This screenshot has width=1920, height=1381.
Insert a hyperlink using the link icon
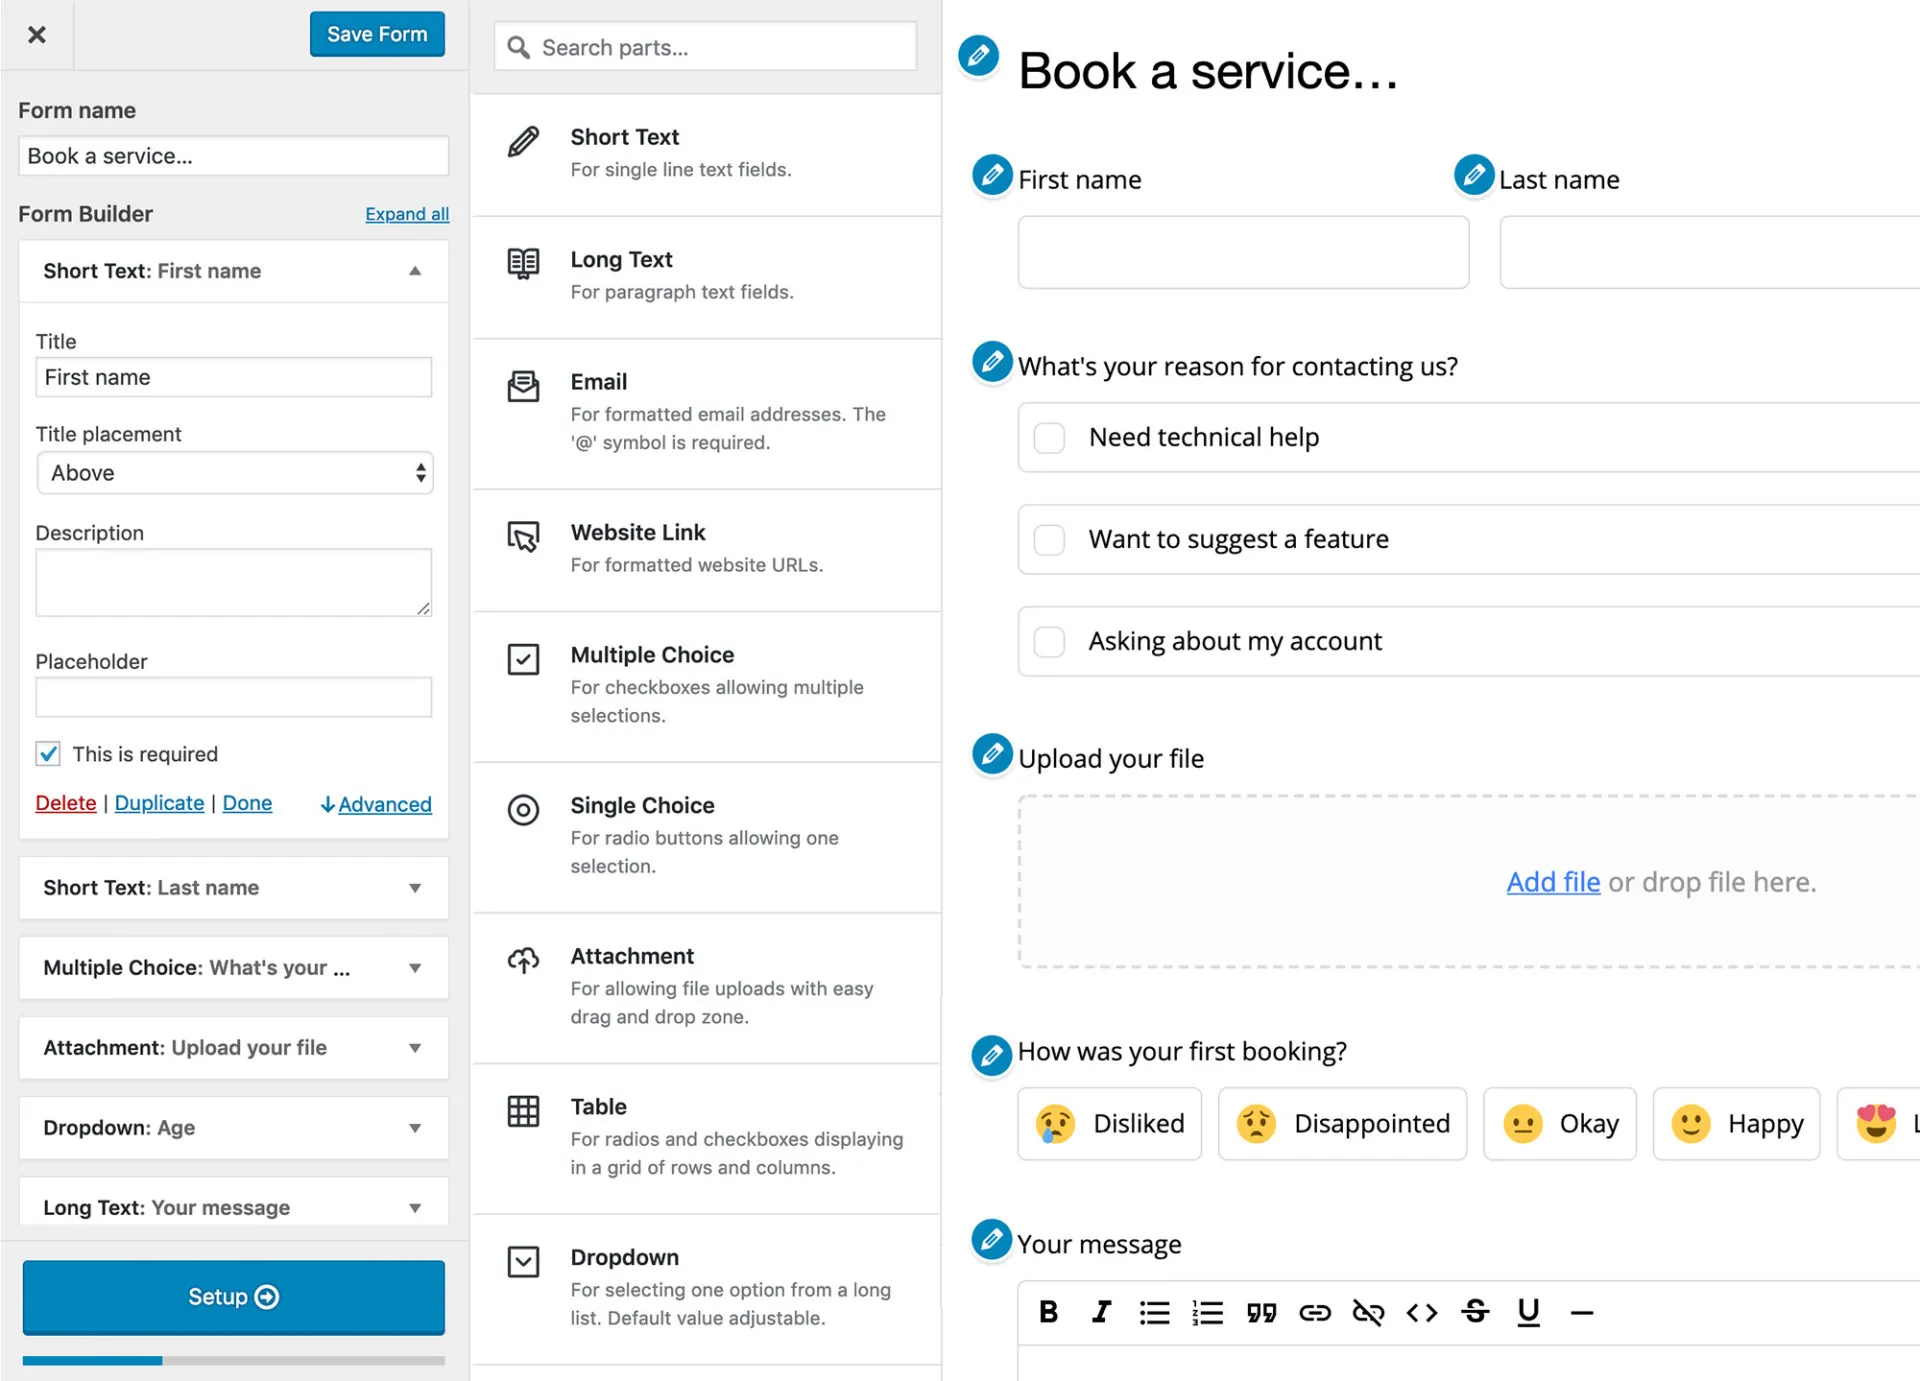pos(1315,1312)
